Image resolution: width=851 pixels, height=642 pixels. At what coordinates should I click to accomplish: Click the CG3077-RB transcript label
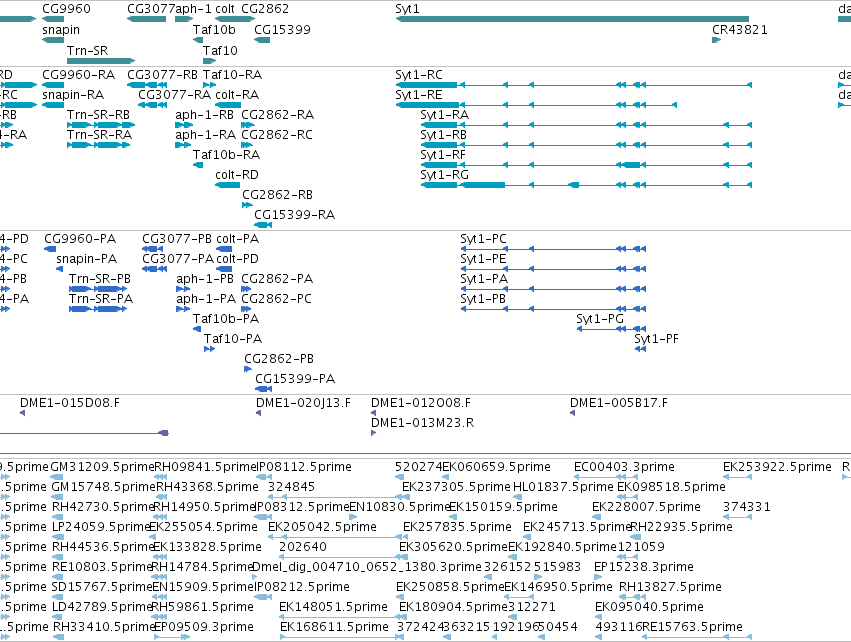162,74
